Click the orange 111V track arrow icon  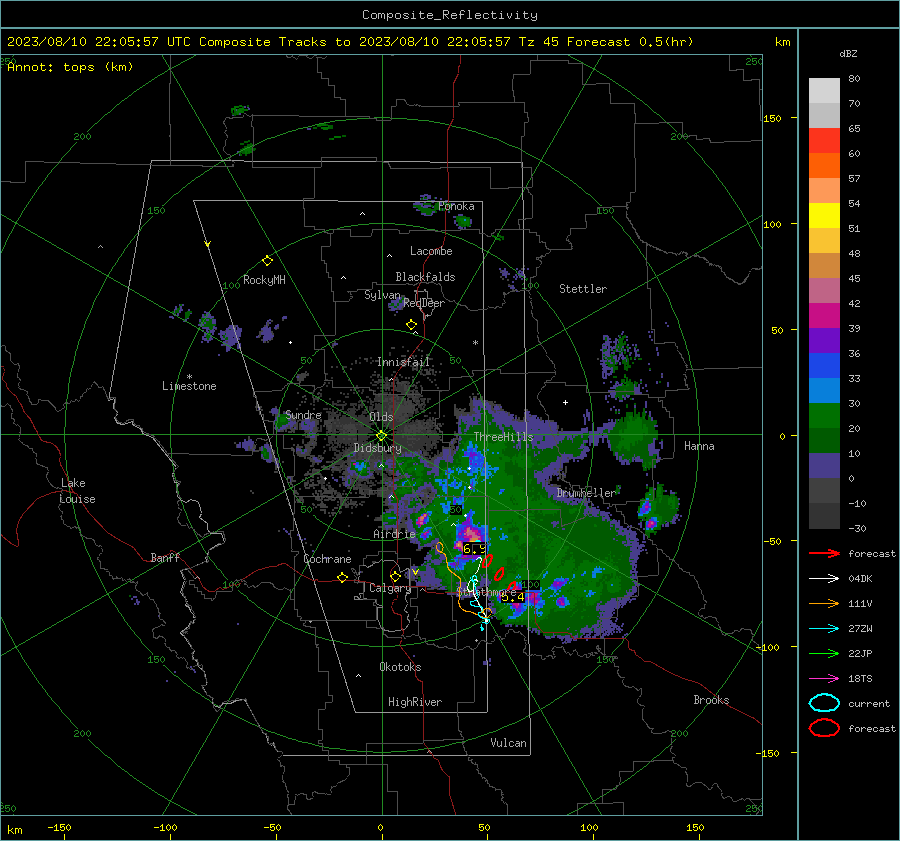824,603
